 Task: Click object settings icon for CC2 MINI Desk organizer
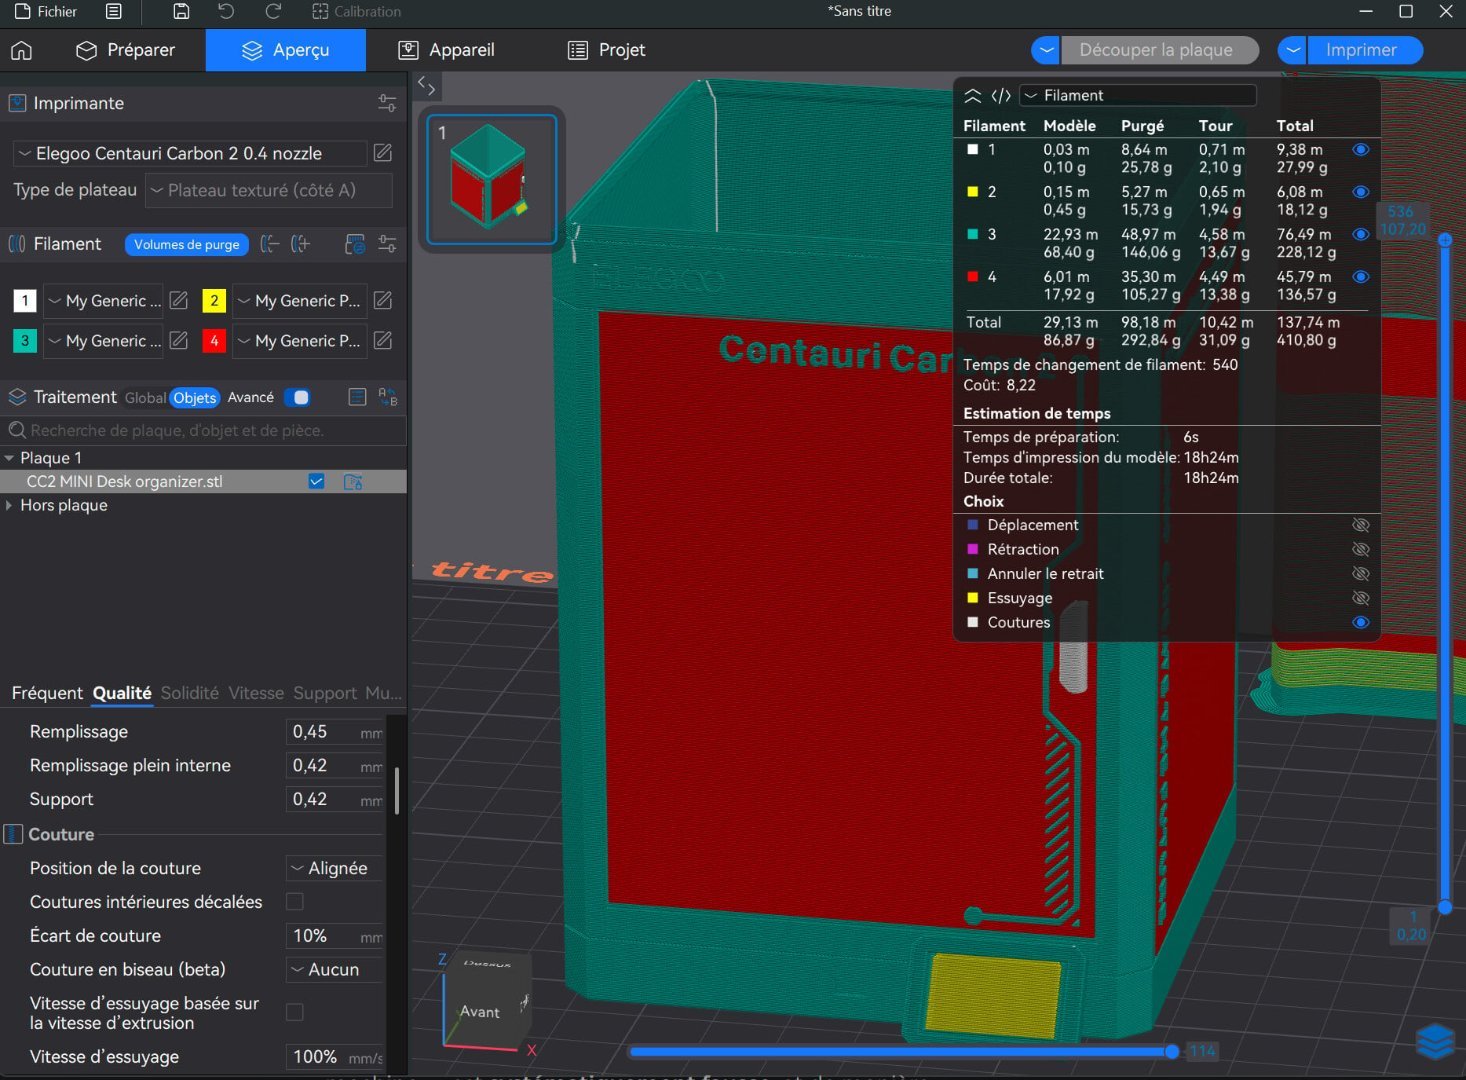tap(353, 482)
